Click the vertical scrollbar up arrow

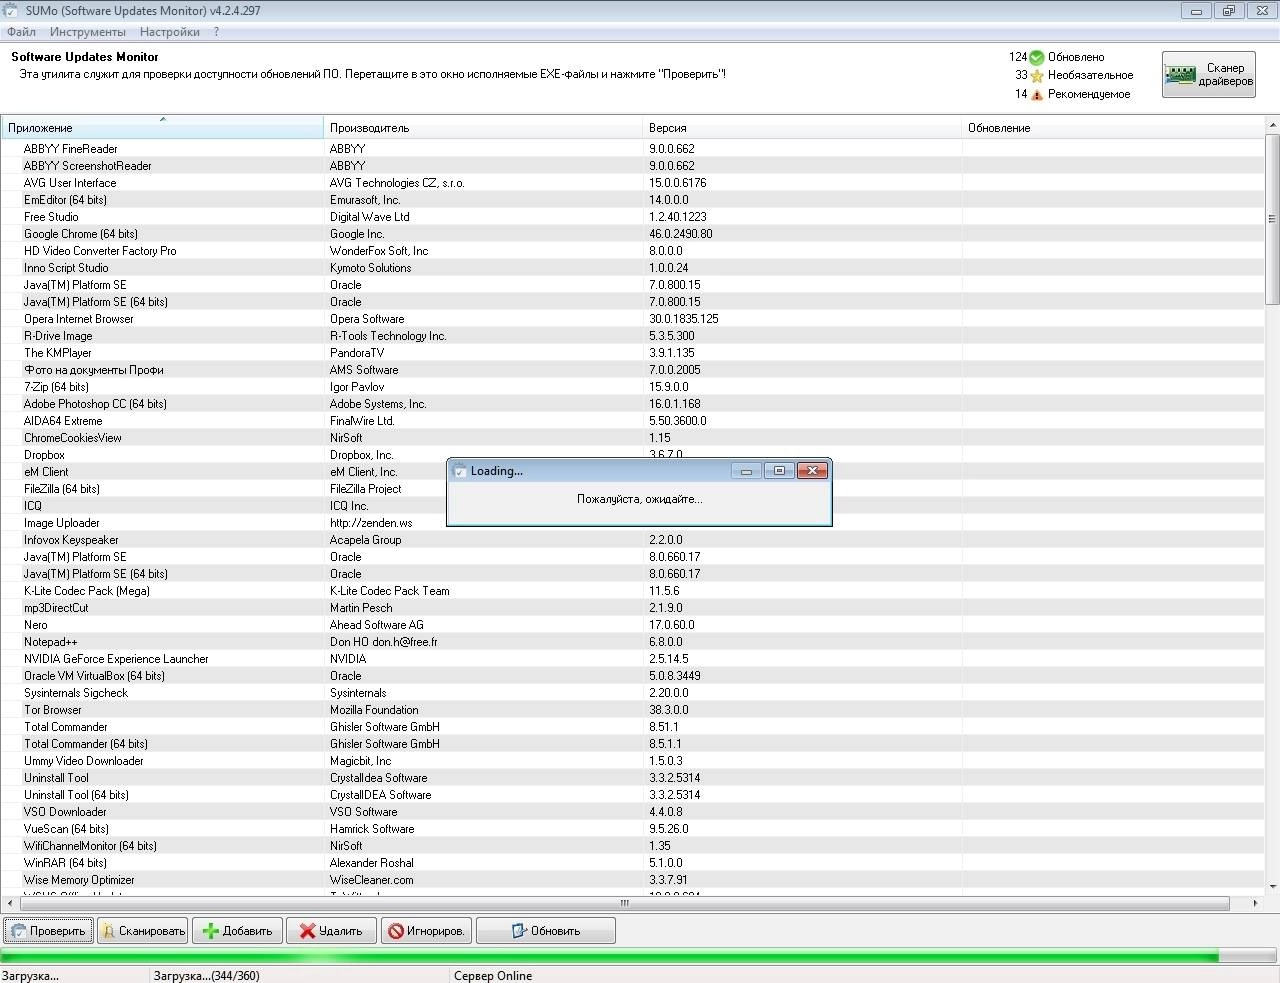1272,125
